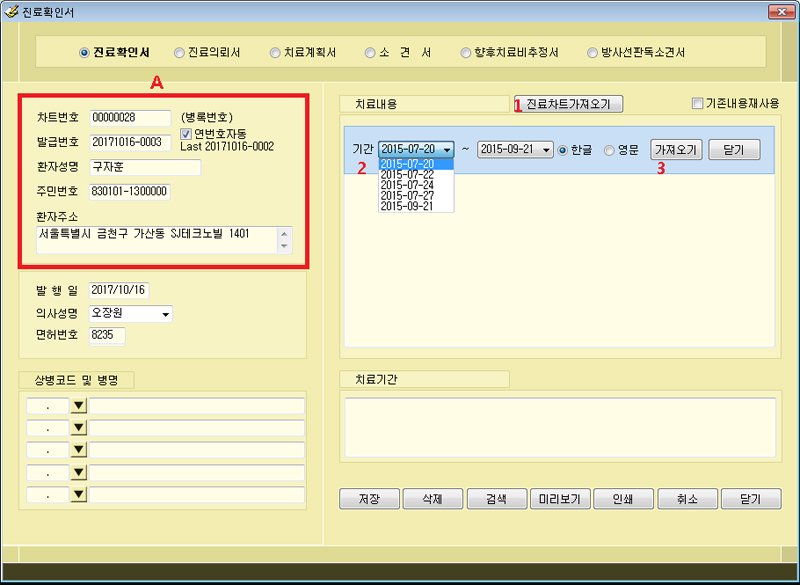Choose the 방사선판독소견서 document type
Image resolution: width=800 pixels, height=585 pixels.
[x=593, y=52]
